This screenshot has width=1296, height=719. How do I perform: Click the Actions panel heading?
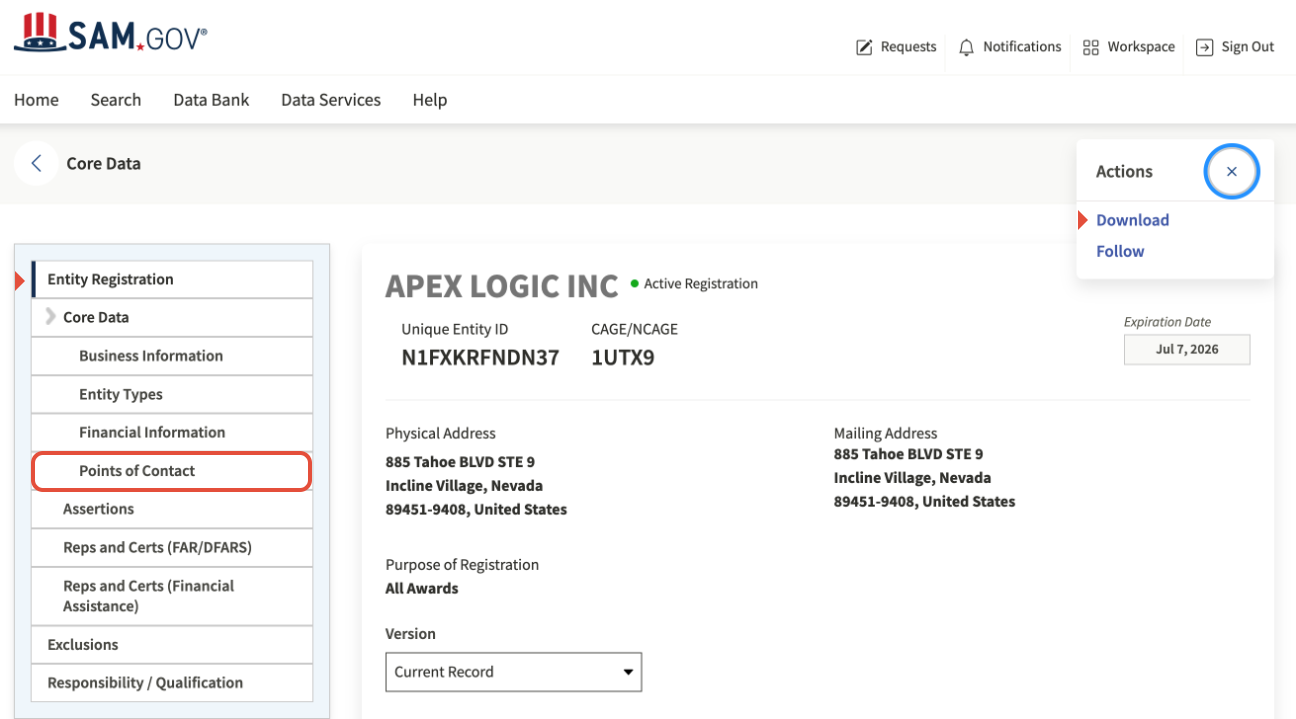click(1124, 172)
